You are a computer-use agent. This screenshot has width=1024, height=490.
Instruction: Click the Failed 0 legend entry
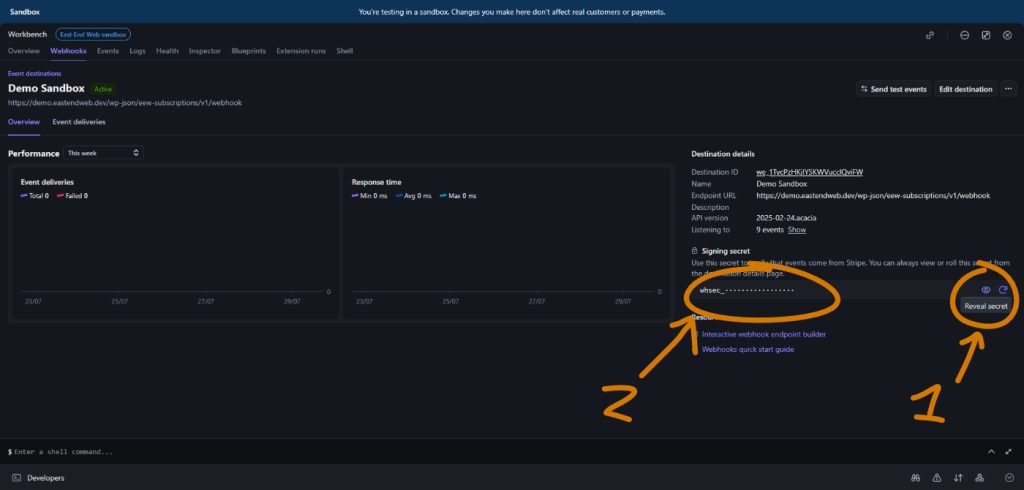tap(72, 196)
